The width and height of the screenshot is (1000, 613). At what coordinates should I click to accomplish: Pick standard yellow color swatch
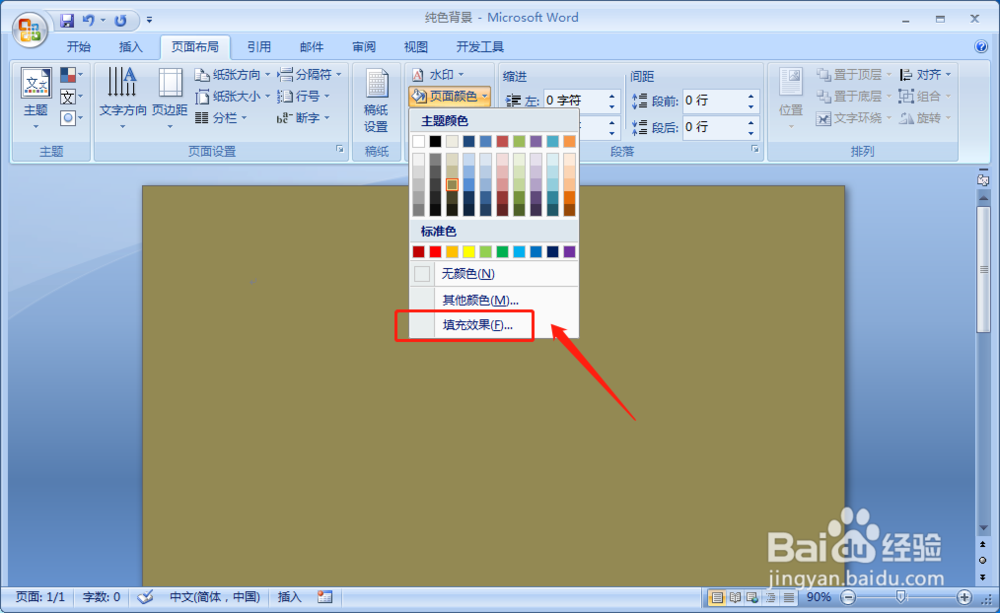(469, 252)
